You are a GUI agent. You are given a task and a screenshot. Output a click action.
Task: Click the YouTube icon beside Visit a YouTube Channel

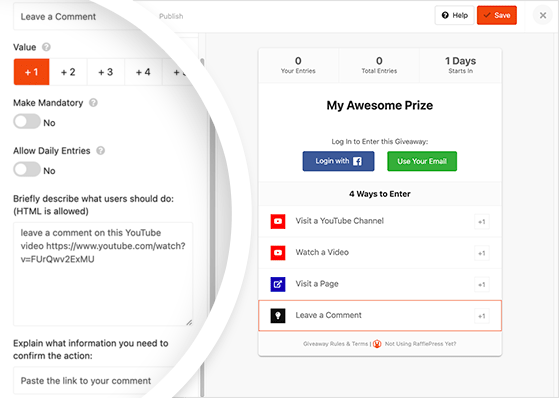[x=278, y=221]
